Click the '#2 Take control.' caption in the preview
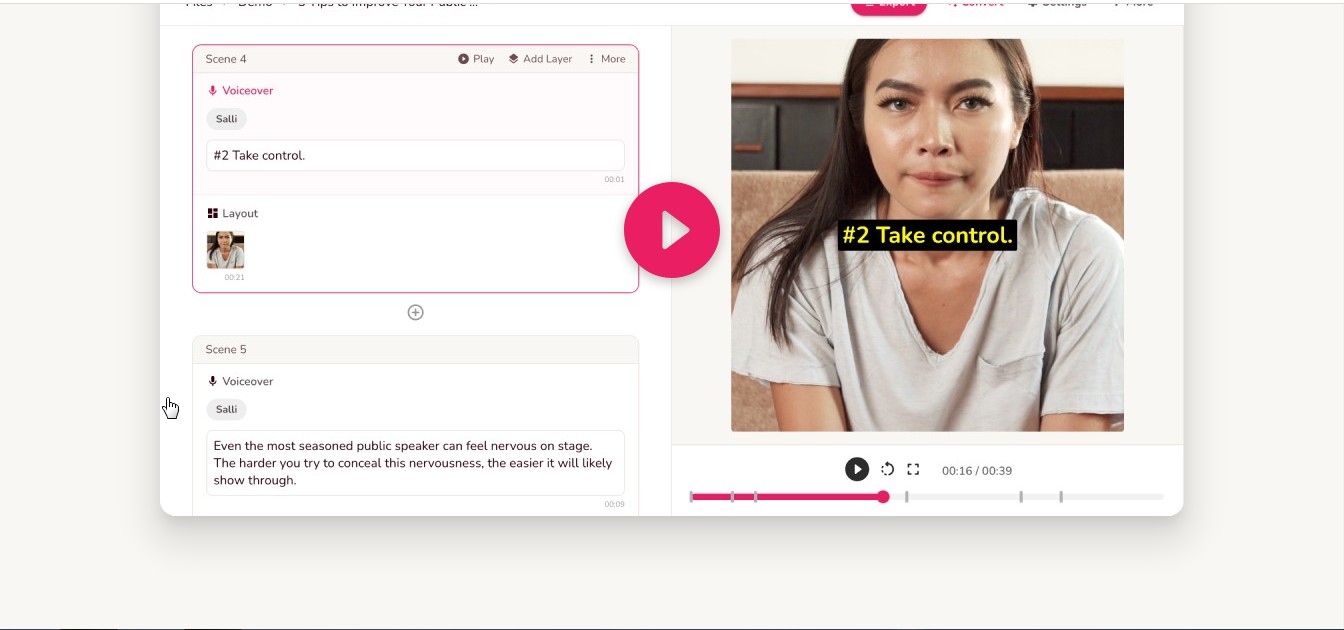The height and width of the screenshot is (630, 1344). tap(927, 235)
